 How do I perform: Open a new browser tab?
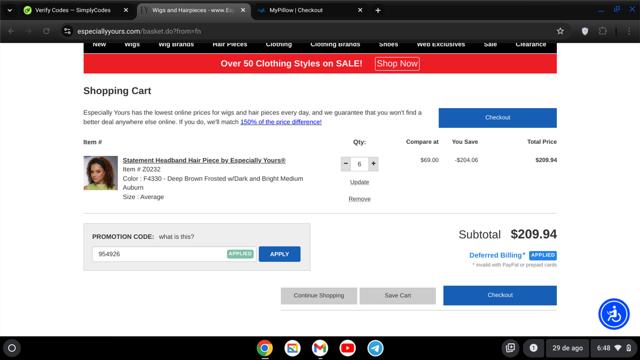pyautogui.click(x=378, y=10)
